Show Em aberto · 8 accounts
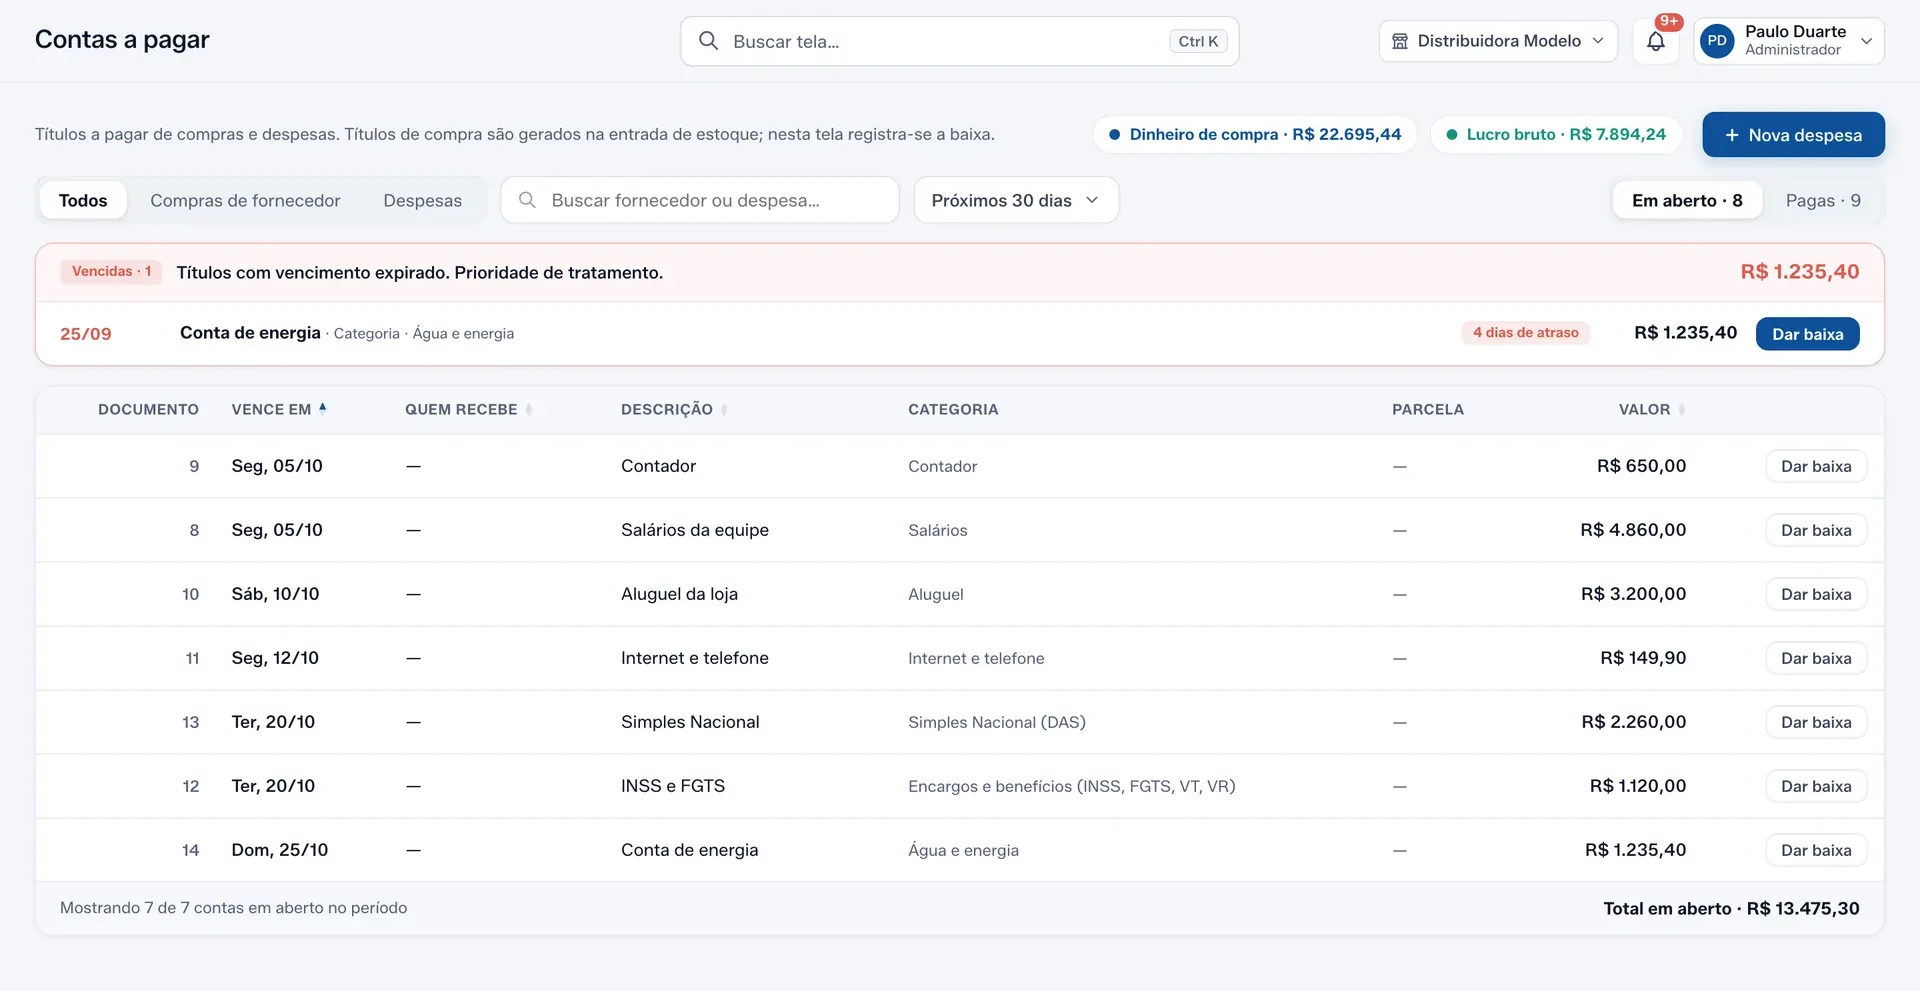 [x=1687, y=200]
